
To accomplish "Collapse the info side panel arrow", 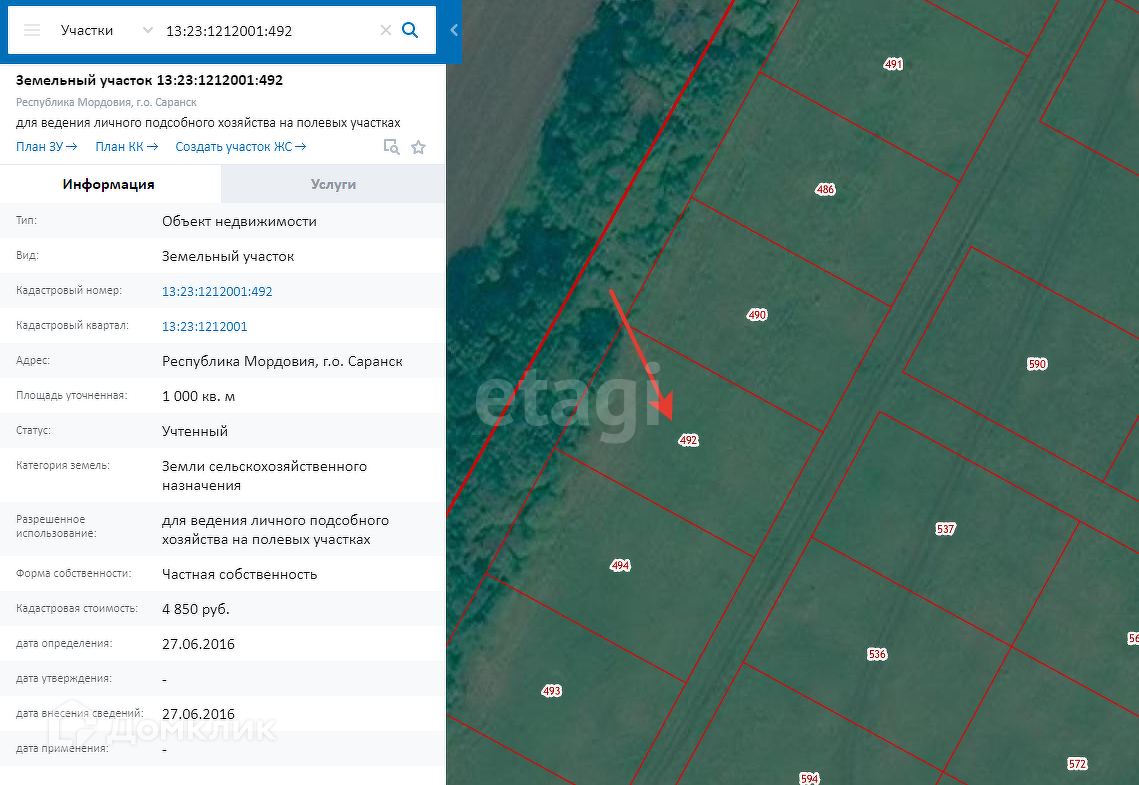I will pyautogui.click(x=454, y=30).
